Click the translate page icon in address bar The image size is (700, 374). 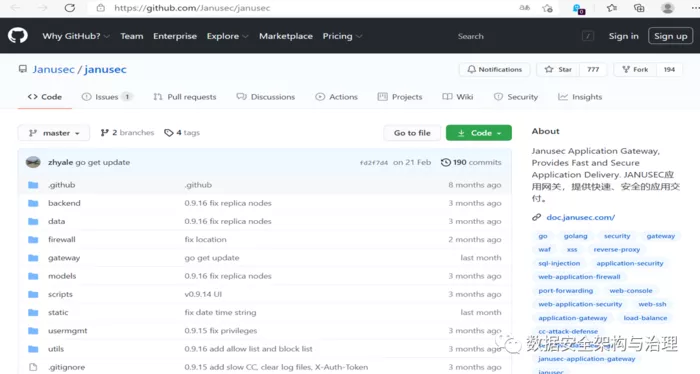tap(524, 8)
